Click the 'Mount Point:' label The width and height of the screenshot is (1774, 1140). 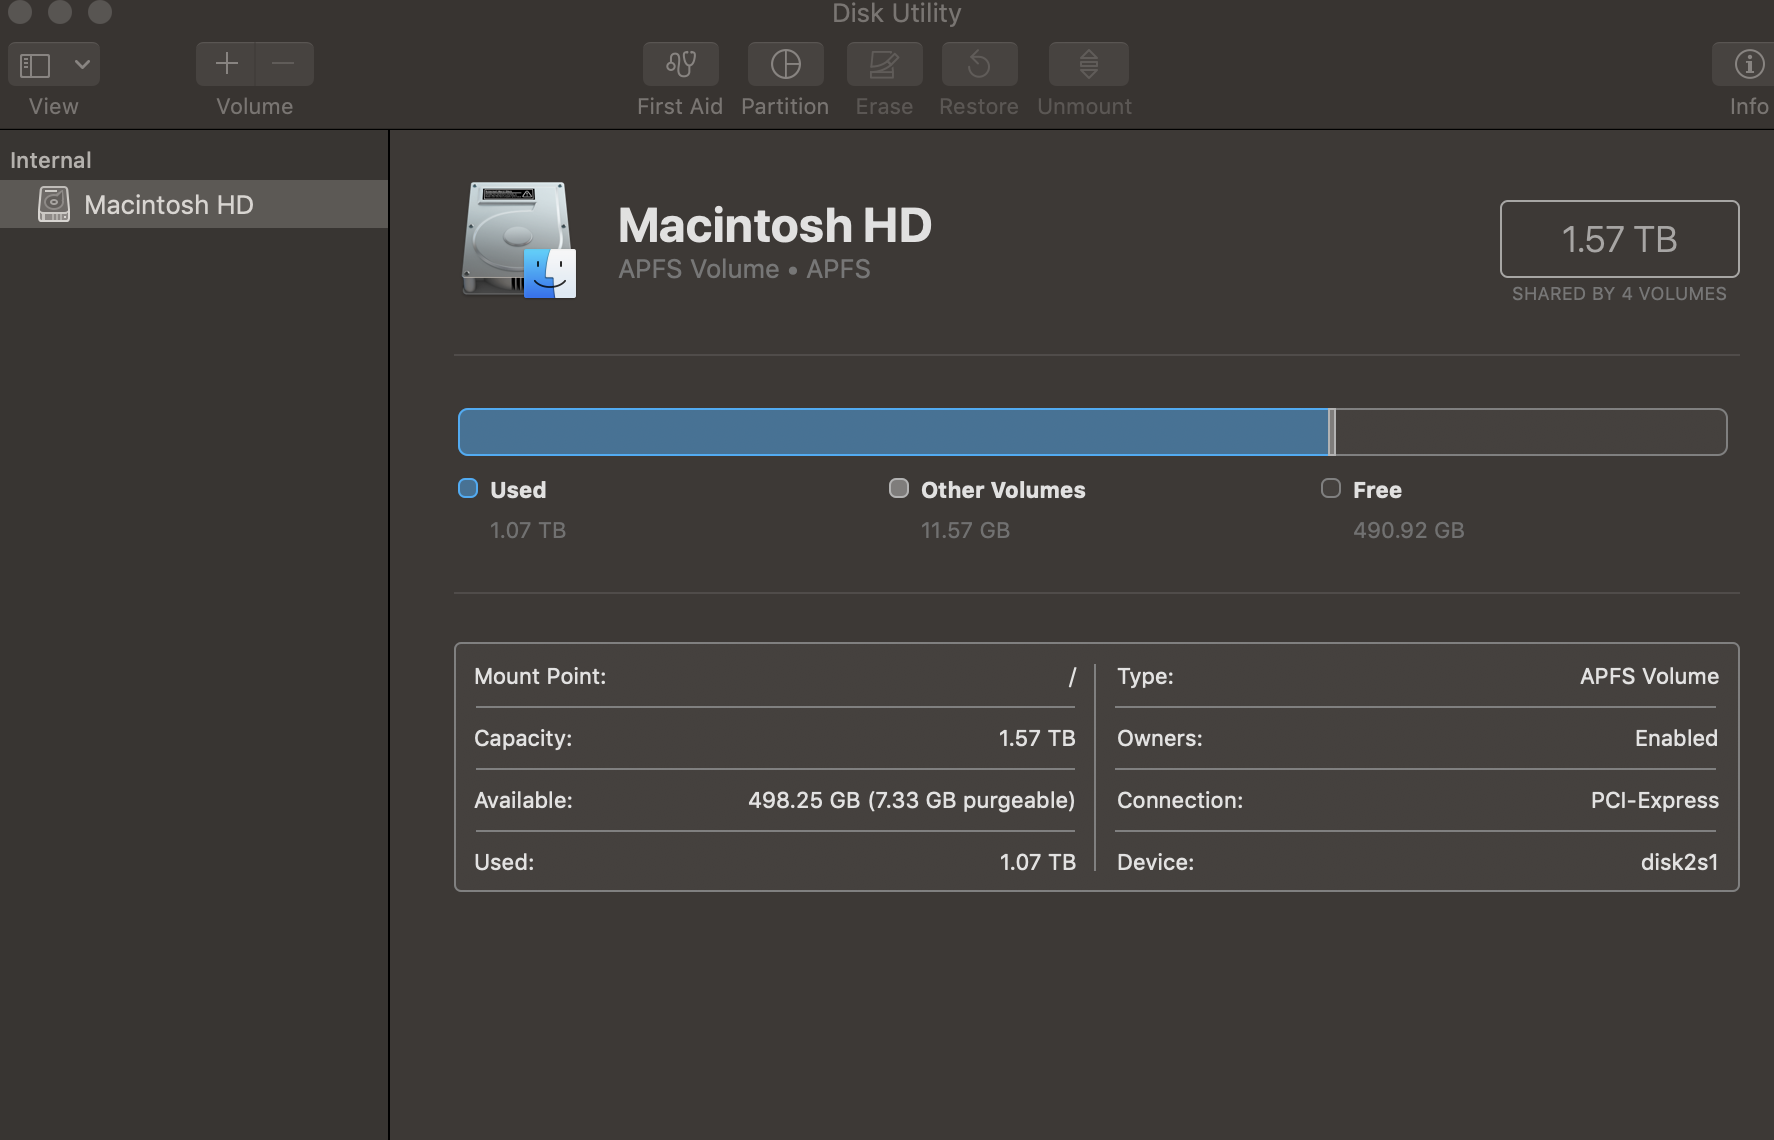tap(540, 676)
